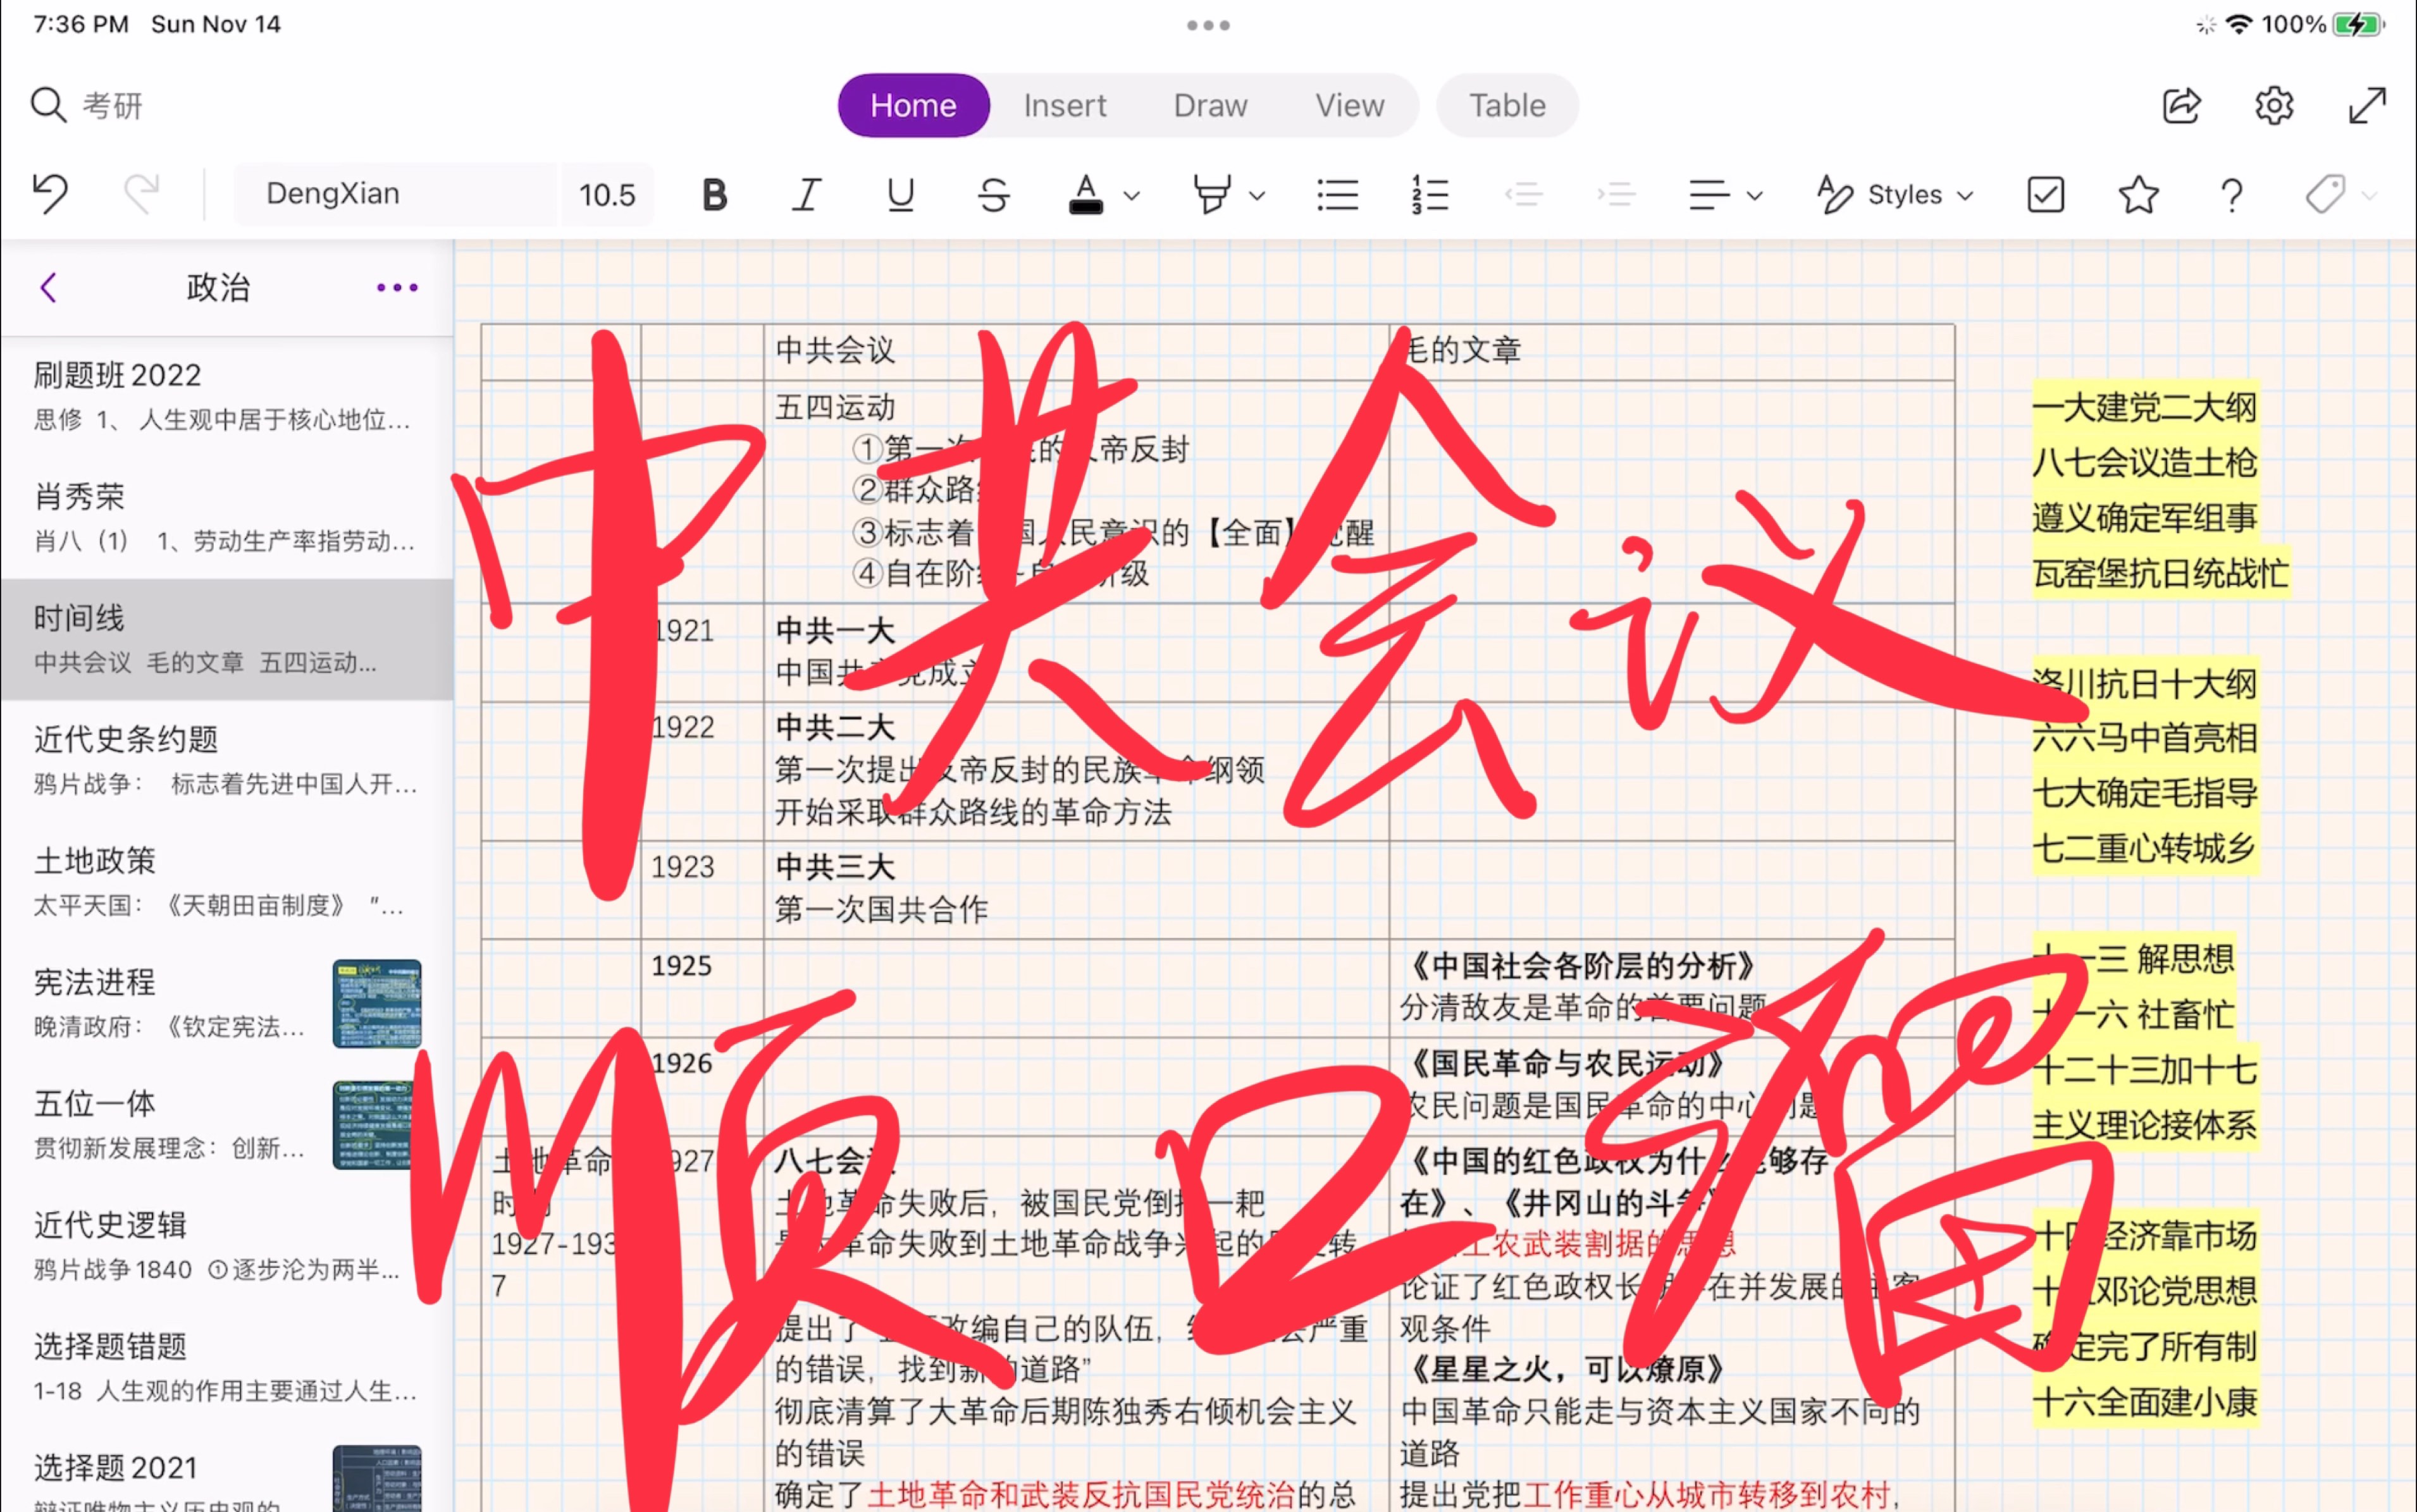Switch to the Insert tab
The height and width of the screenshot is (1512, 2417).
coord(1065,105)
